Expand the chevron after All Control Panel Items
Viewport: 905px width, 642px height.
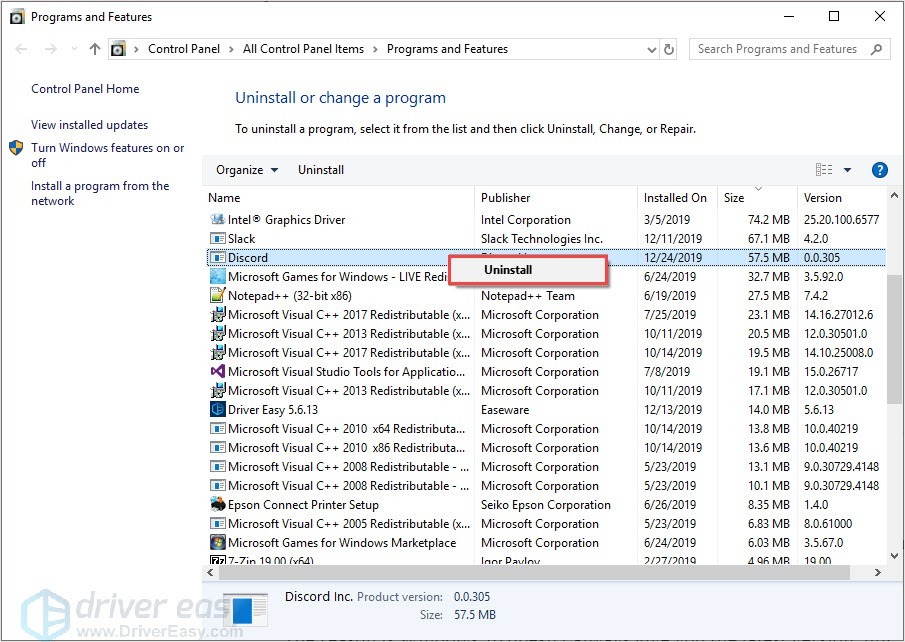(375, 49)
